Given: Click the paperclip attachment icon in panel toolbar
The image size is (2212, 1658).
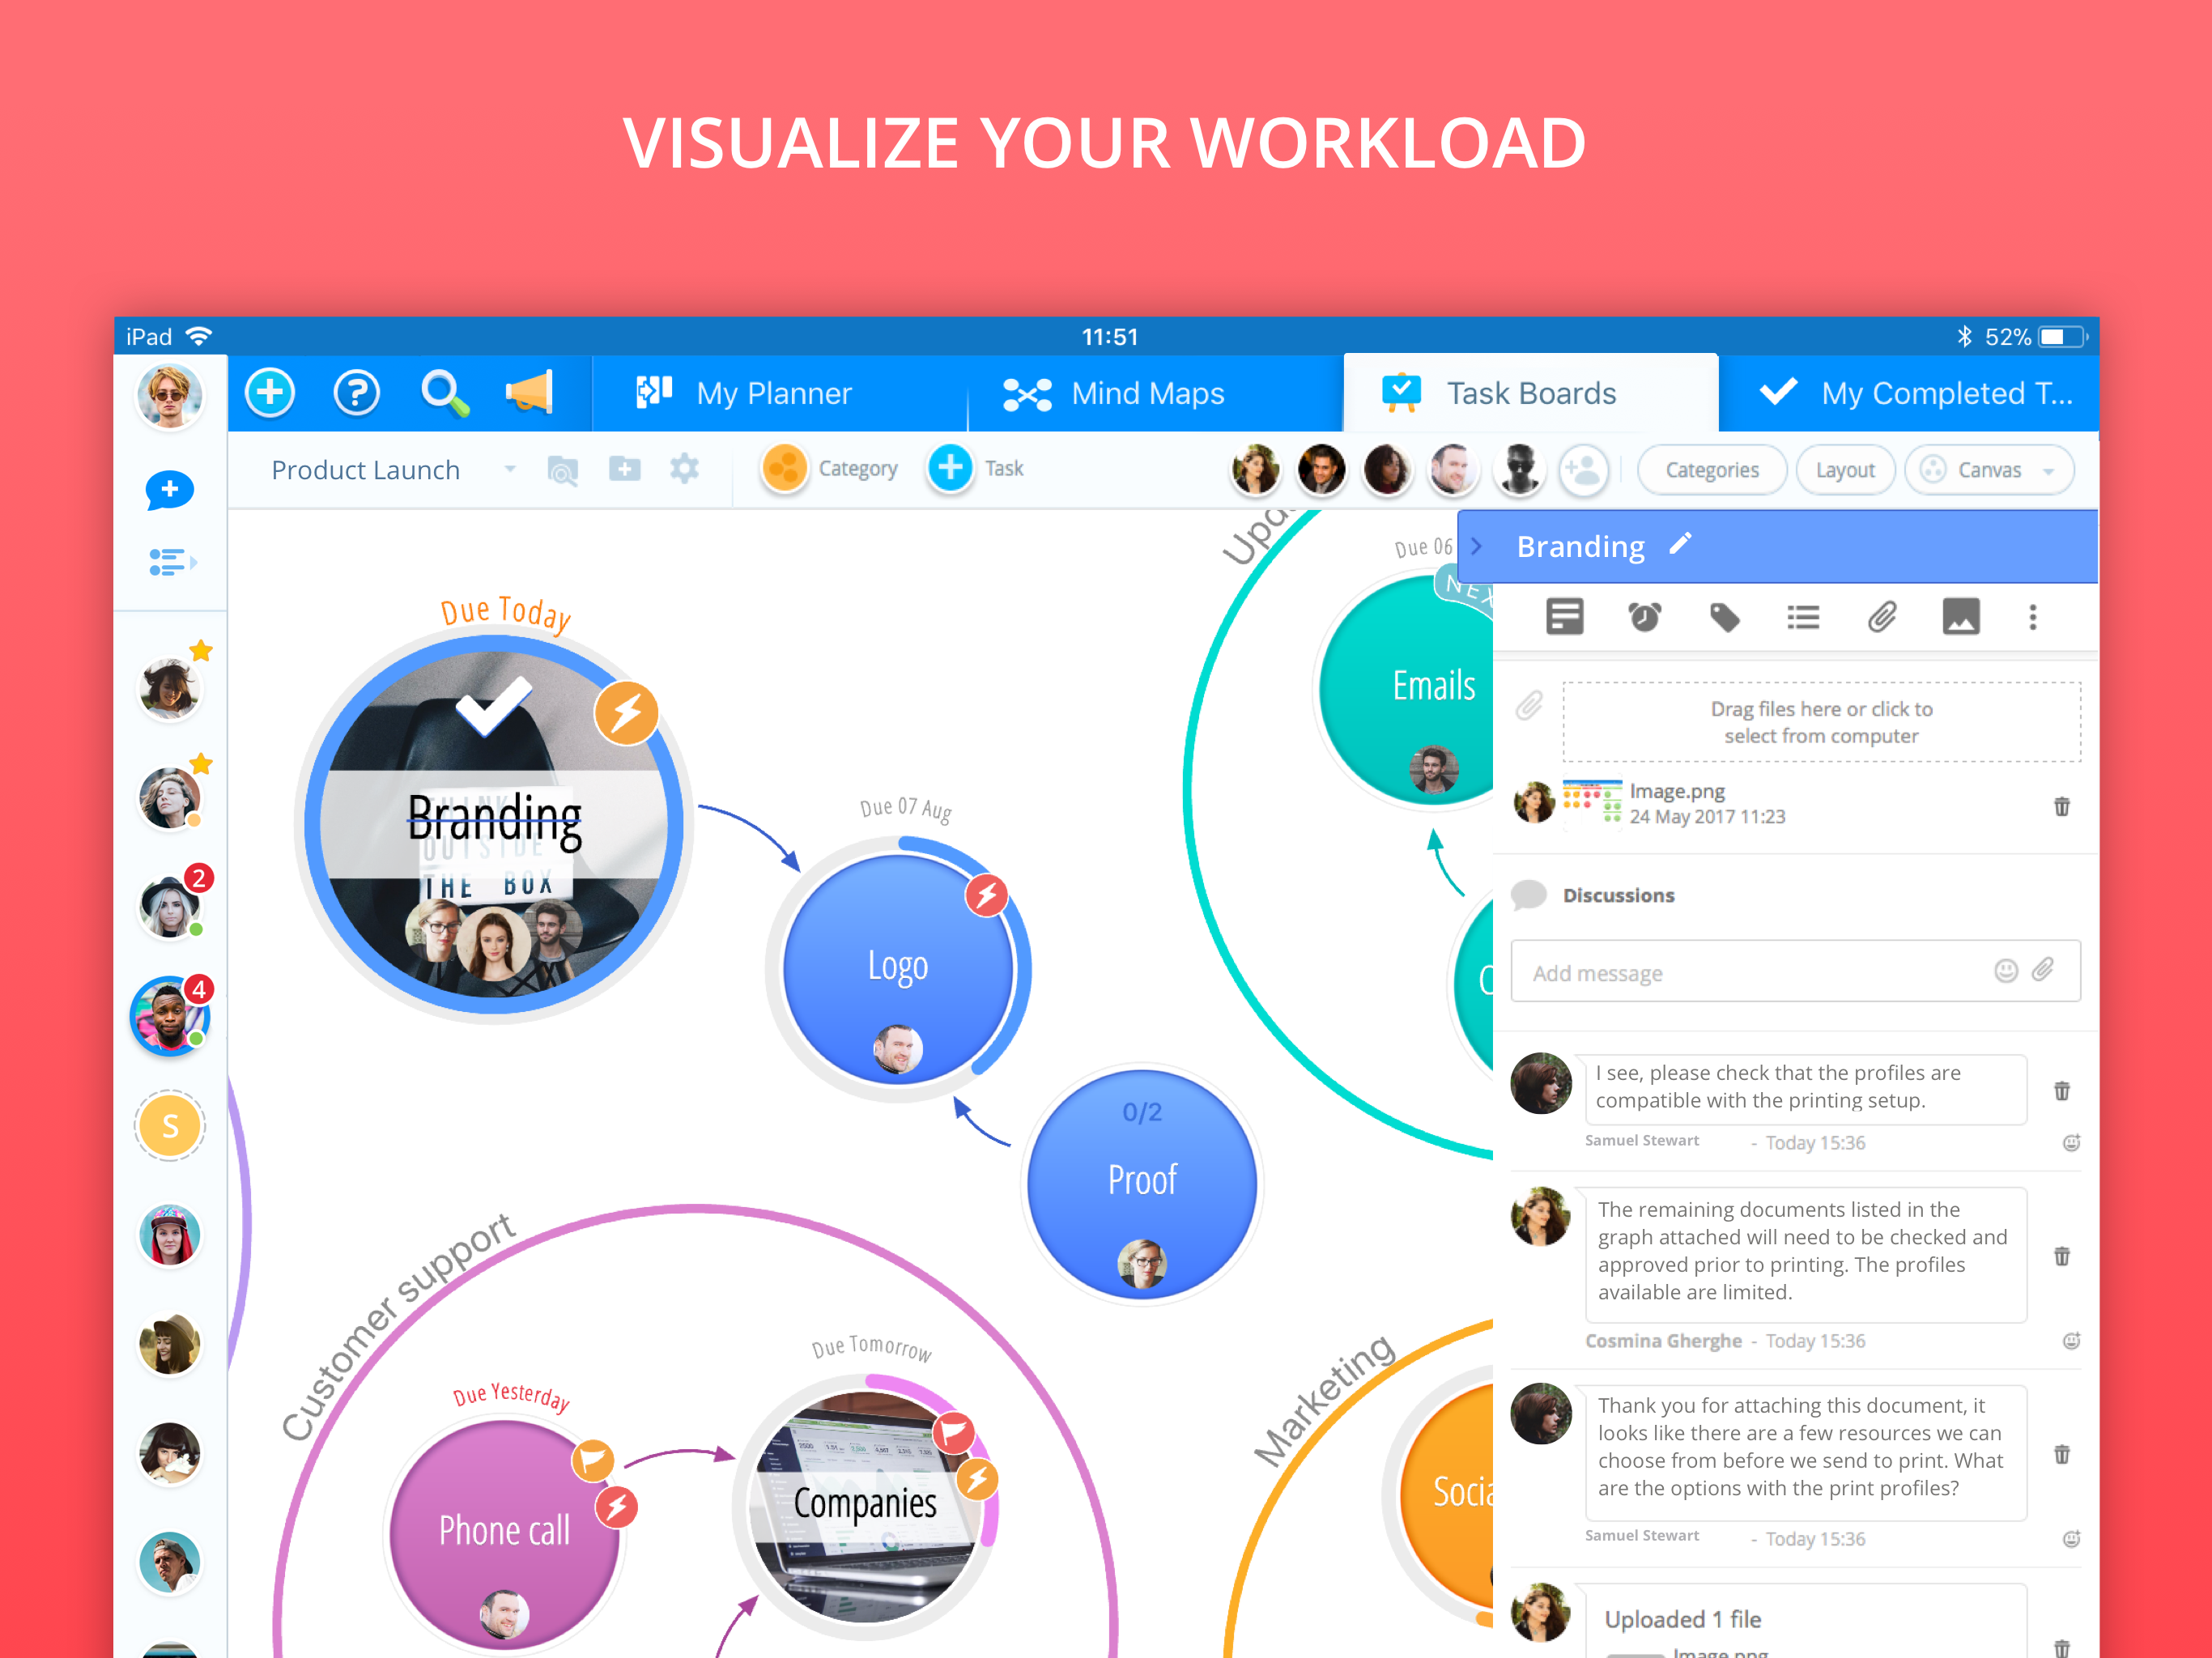Looking at the screenshot, I should click(1882, 617).
